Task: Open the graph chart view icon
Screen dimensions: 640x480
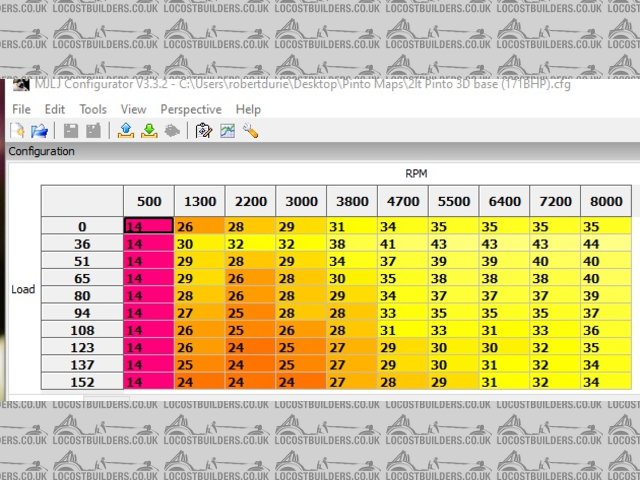Action: point(227,130)
